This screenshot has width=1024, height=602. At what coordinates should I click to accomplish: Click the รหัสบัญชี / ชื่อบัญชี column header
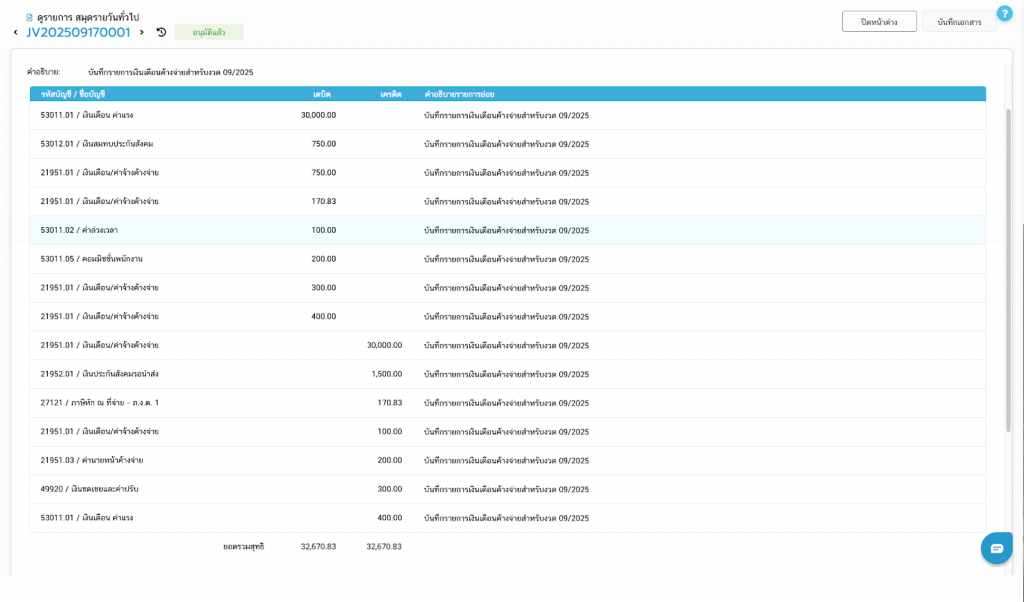point(73,94)
